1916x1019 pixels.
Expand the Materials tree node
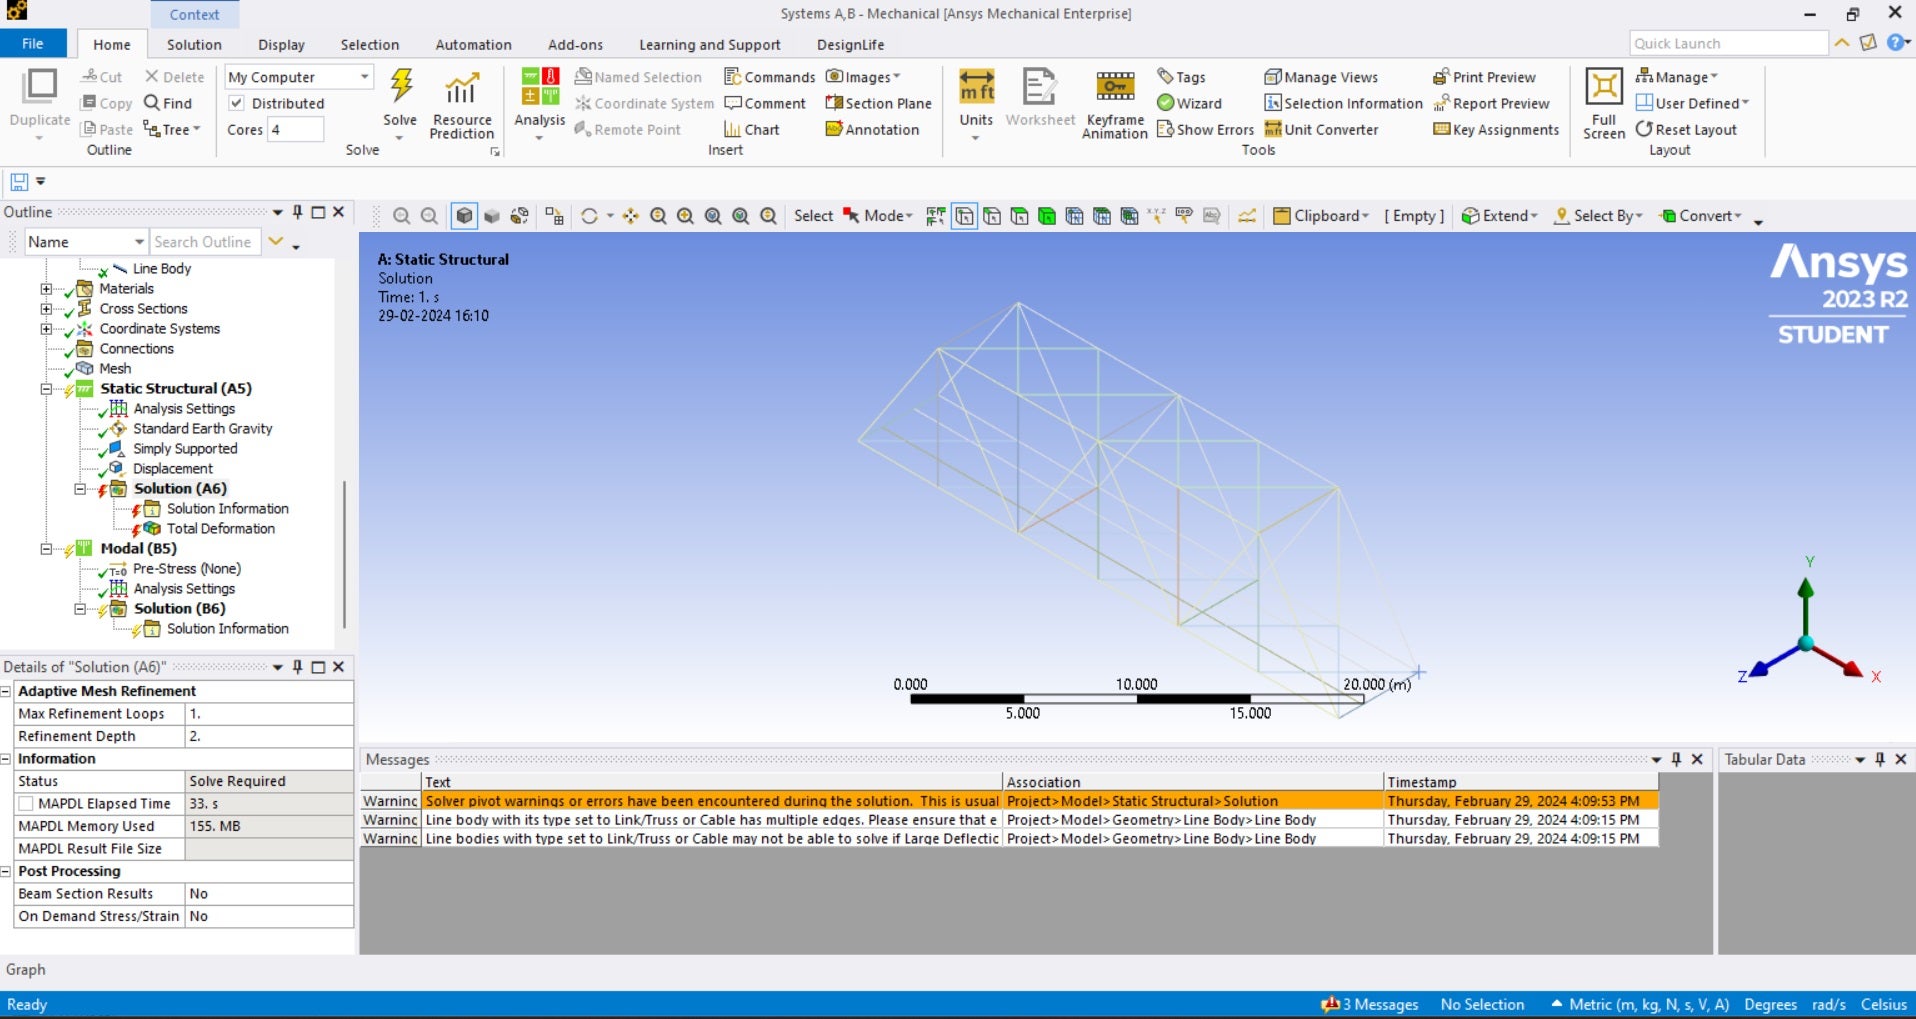[x=46, y=289]
